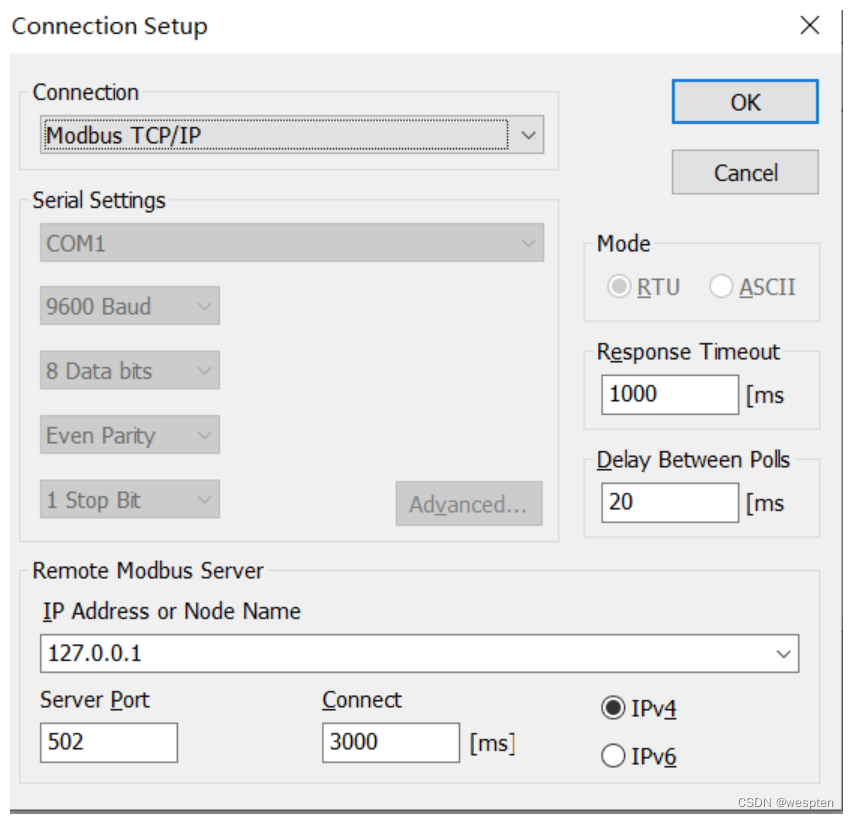Screen dimensions: 849x819
Task: Click the Advanced... button
Action: [x=468, y=504]
